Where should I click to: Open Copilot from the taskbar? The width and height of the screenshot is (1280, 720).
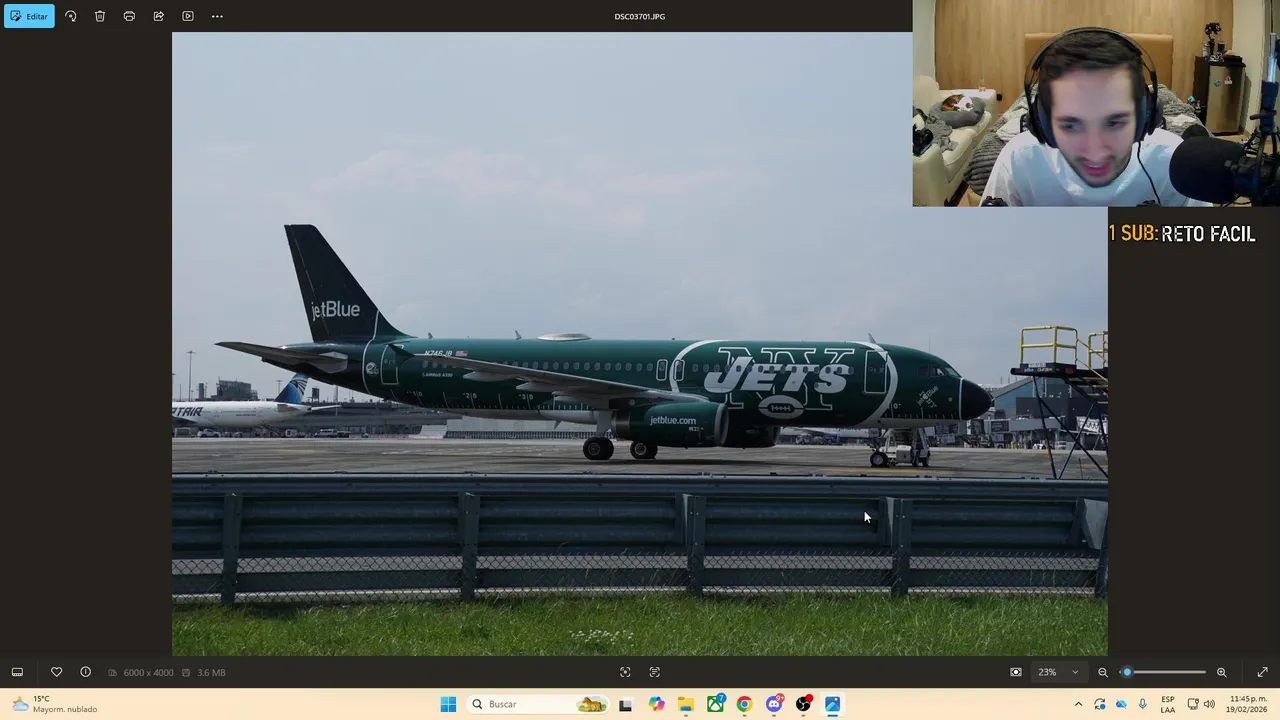click(656, 704)
